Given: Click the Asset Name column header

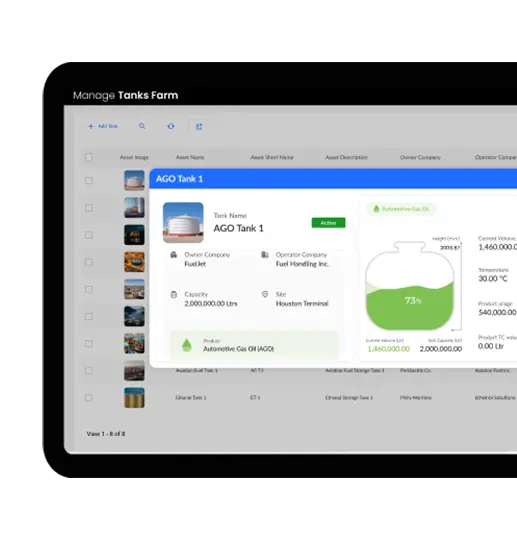Looking at the screenshot, I should (x=190, y=157).
